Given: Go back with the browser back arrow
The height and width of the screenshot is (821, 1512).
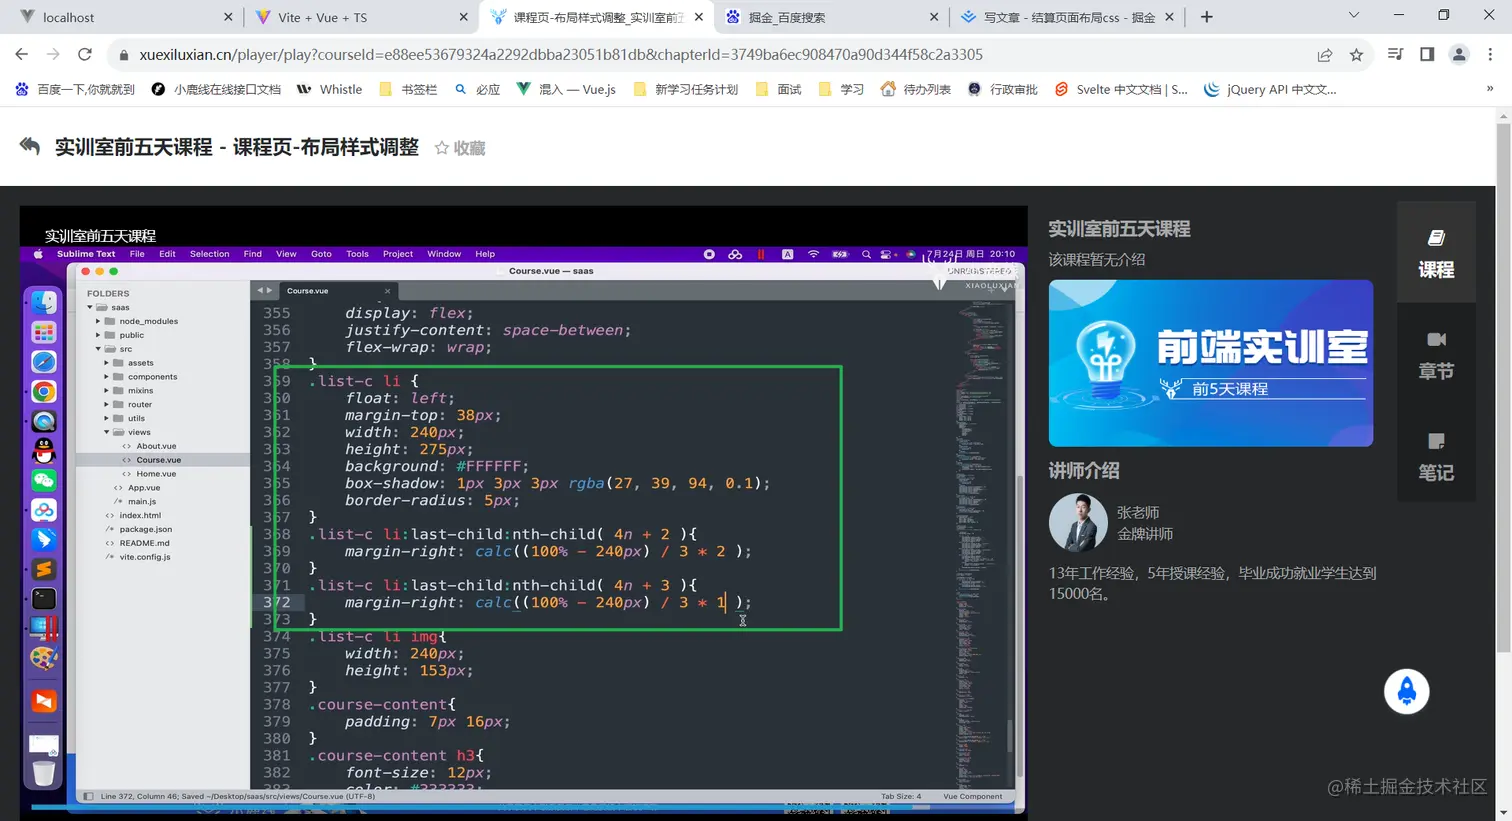Looking at the screenshot, I should (22, 55).
